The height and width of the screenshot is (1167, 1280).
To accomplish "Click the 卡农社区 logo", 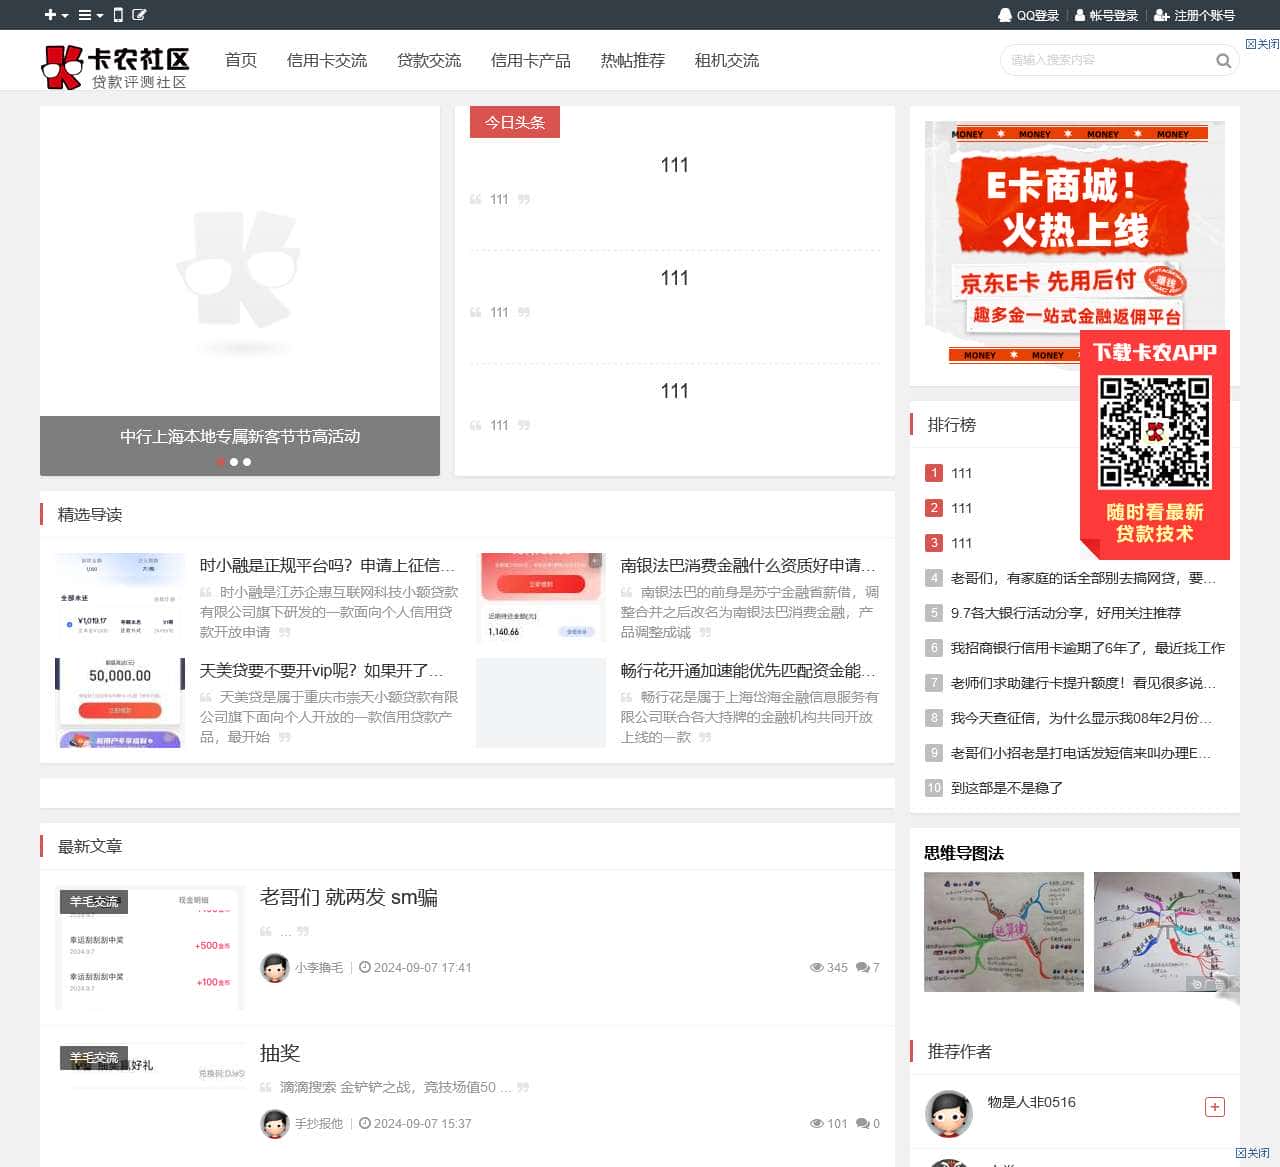I will coord(114,62).
